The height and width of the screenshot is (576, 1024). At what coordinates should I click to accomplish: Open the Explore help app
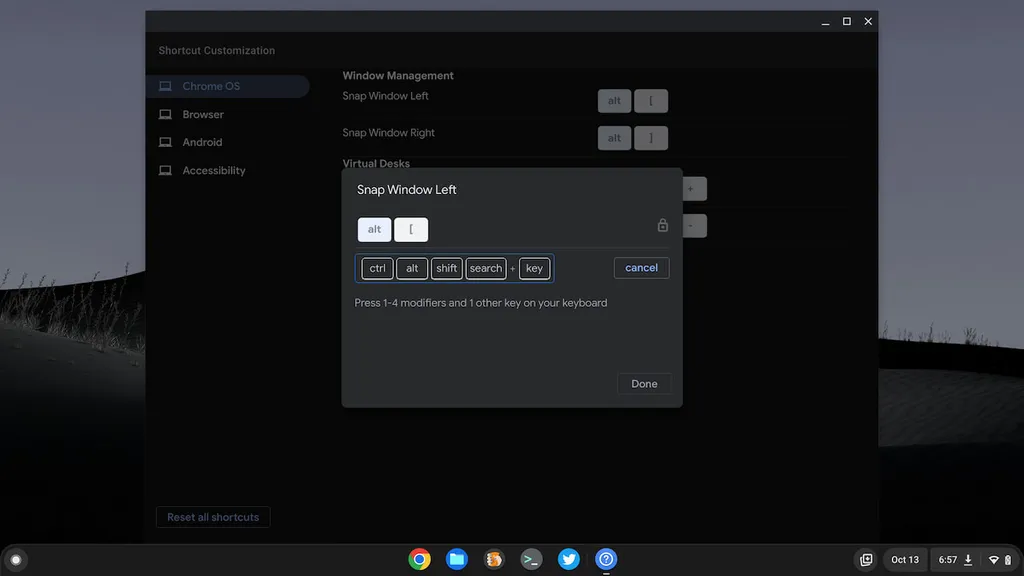pos(605,559)
